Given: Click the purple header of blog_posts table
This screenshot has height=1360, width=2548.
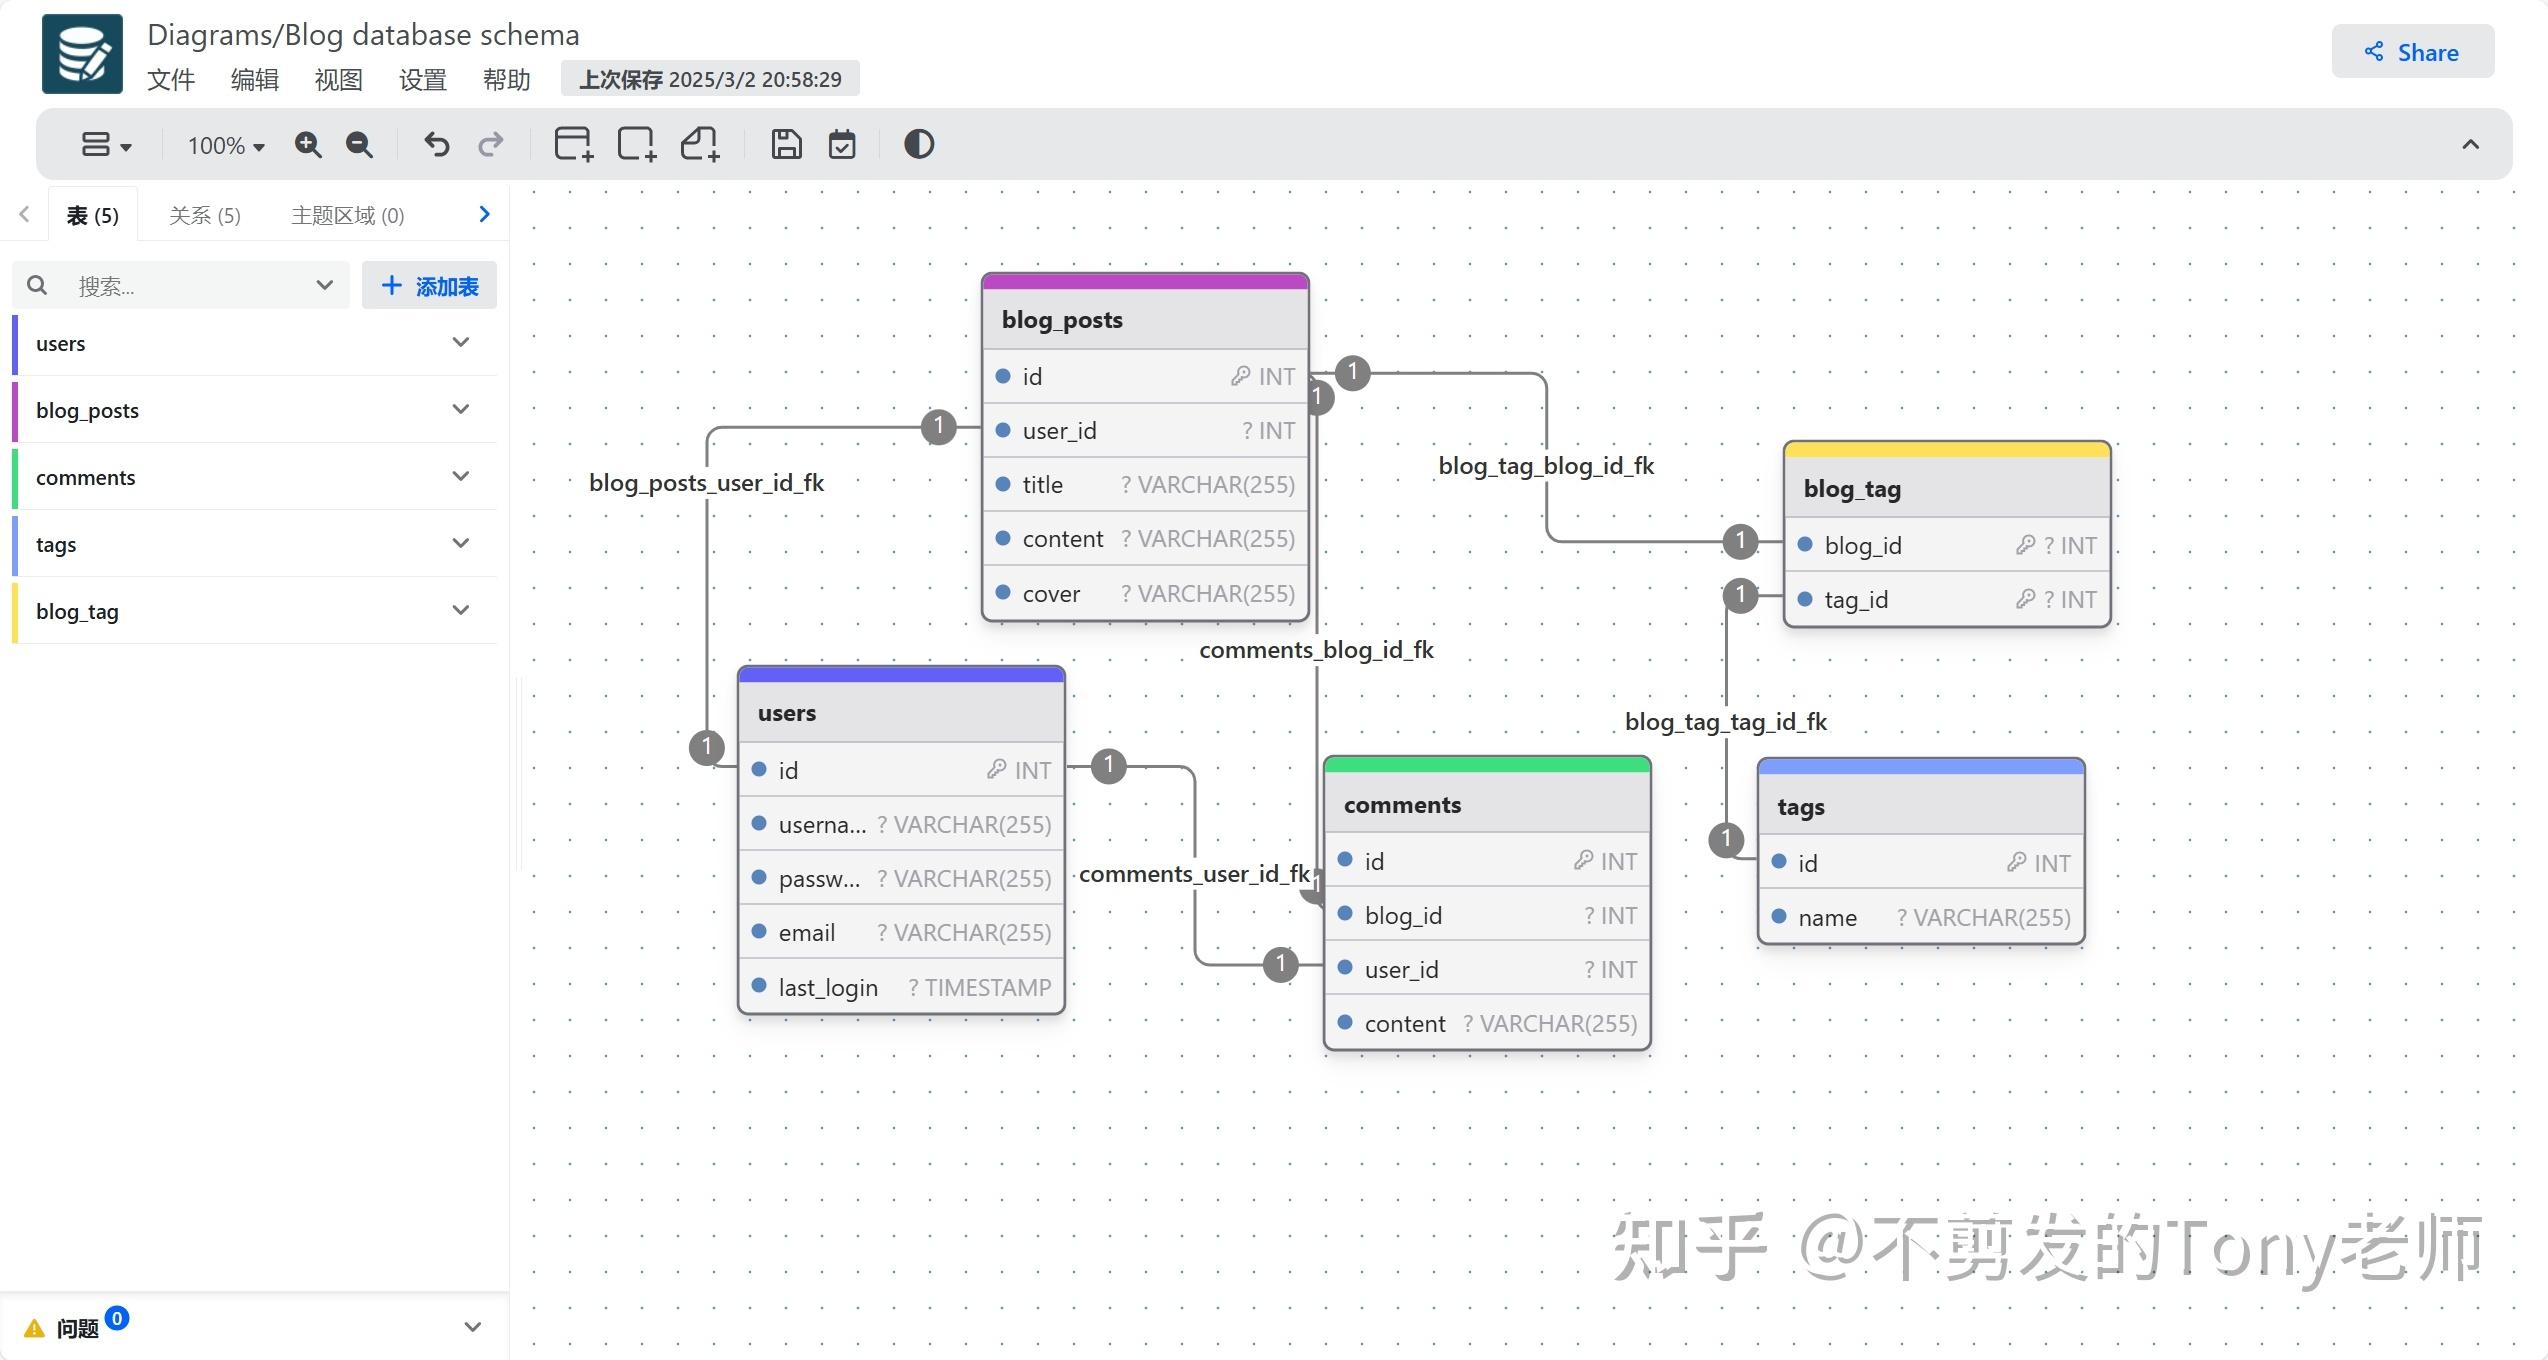Looking at the screenshot, I should (1144, 283).
